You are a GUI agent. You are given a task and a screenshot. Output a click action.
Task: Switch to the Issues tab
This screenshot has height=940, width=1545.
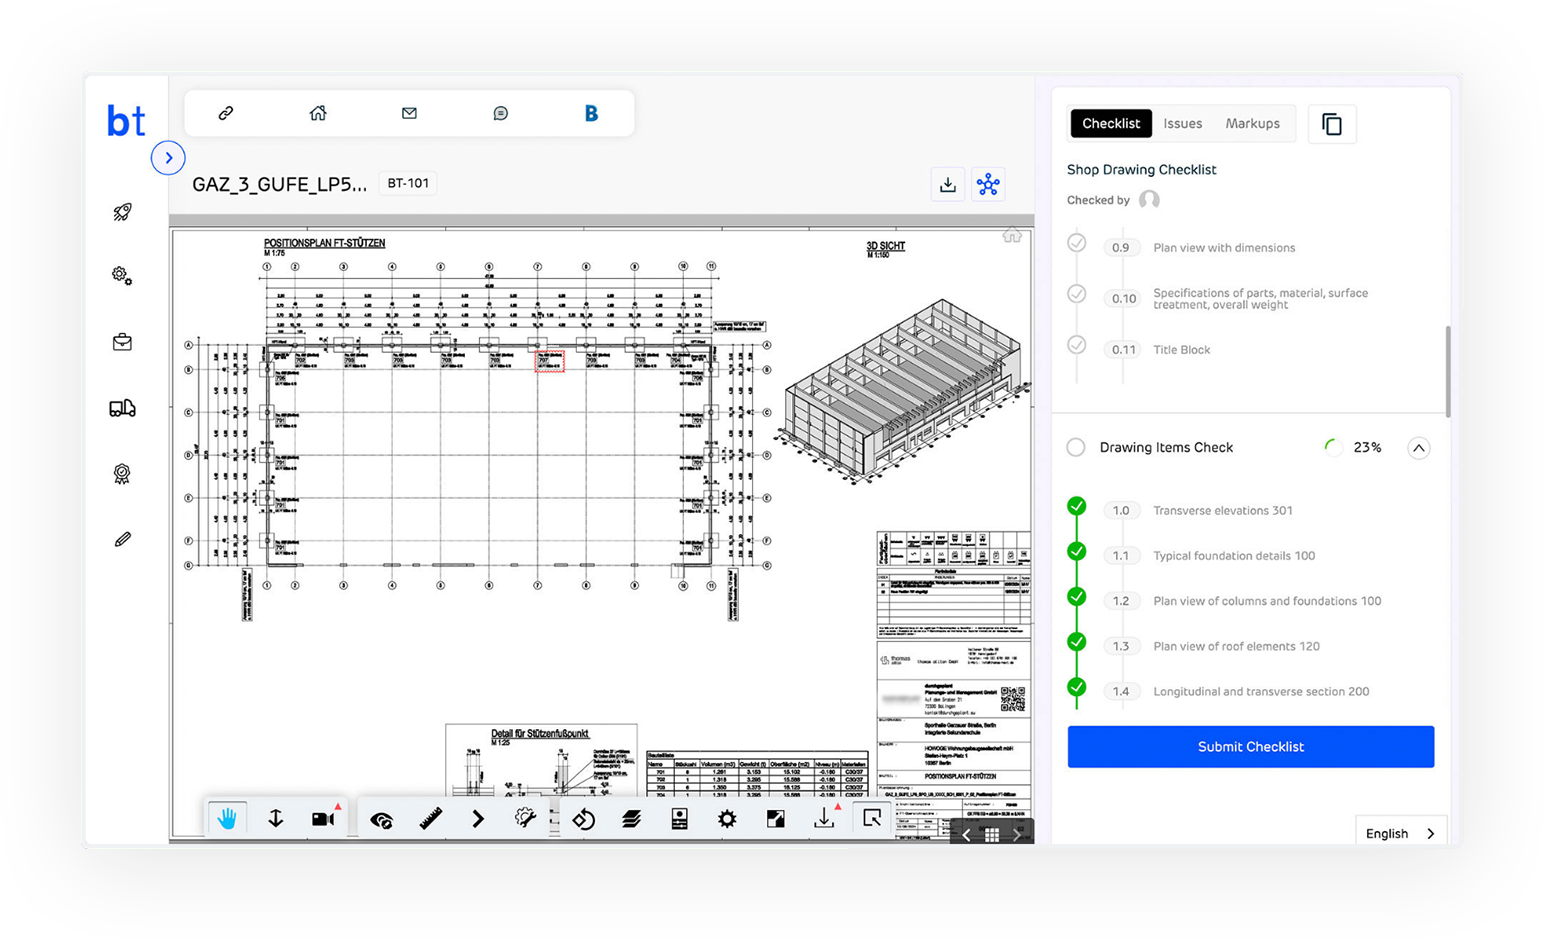tap(1182, 123)
